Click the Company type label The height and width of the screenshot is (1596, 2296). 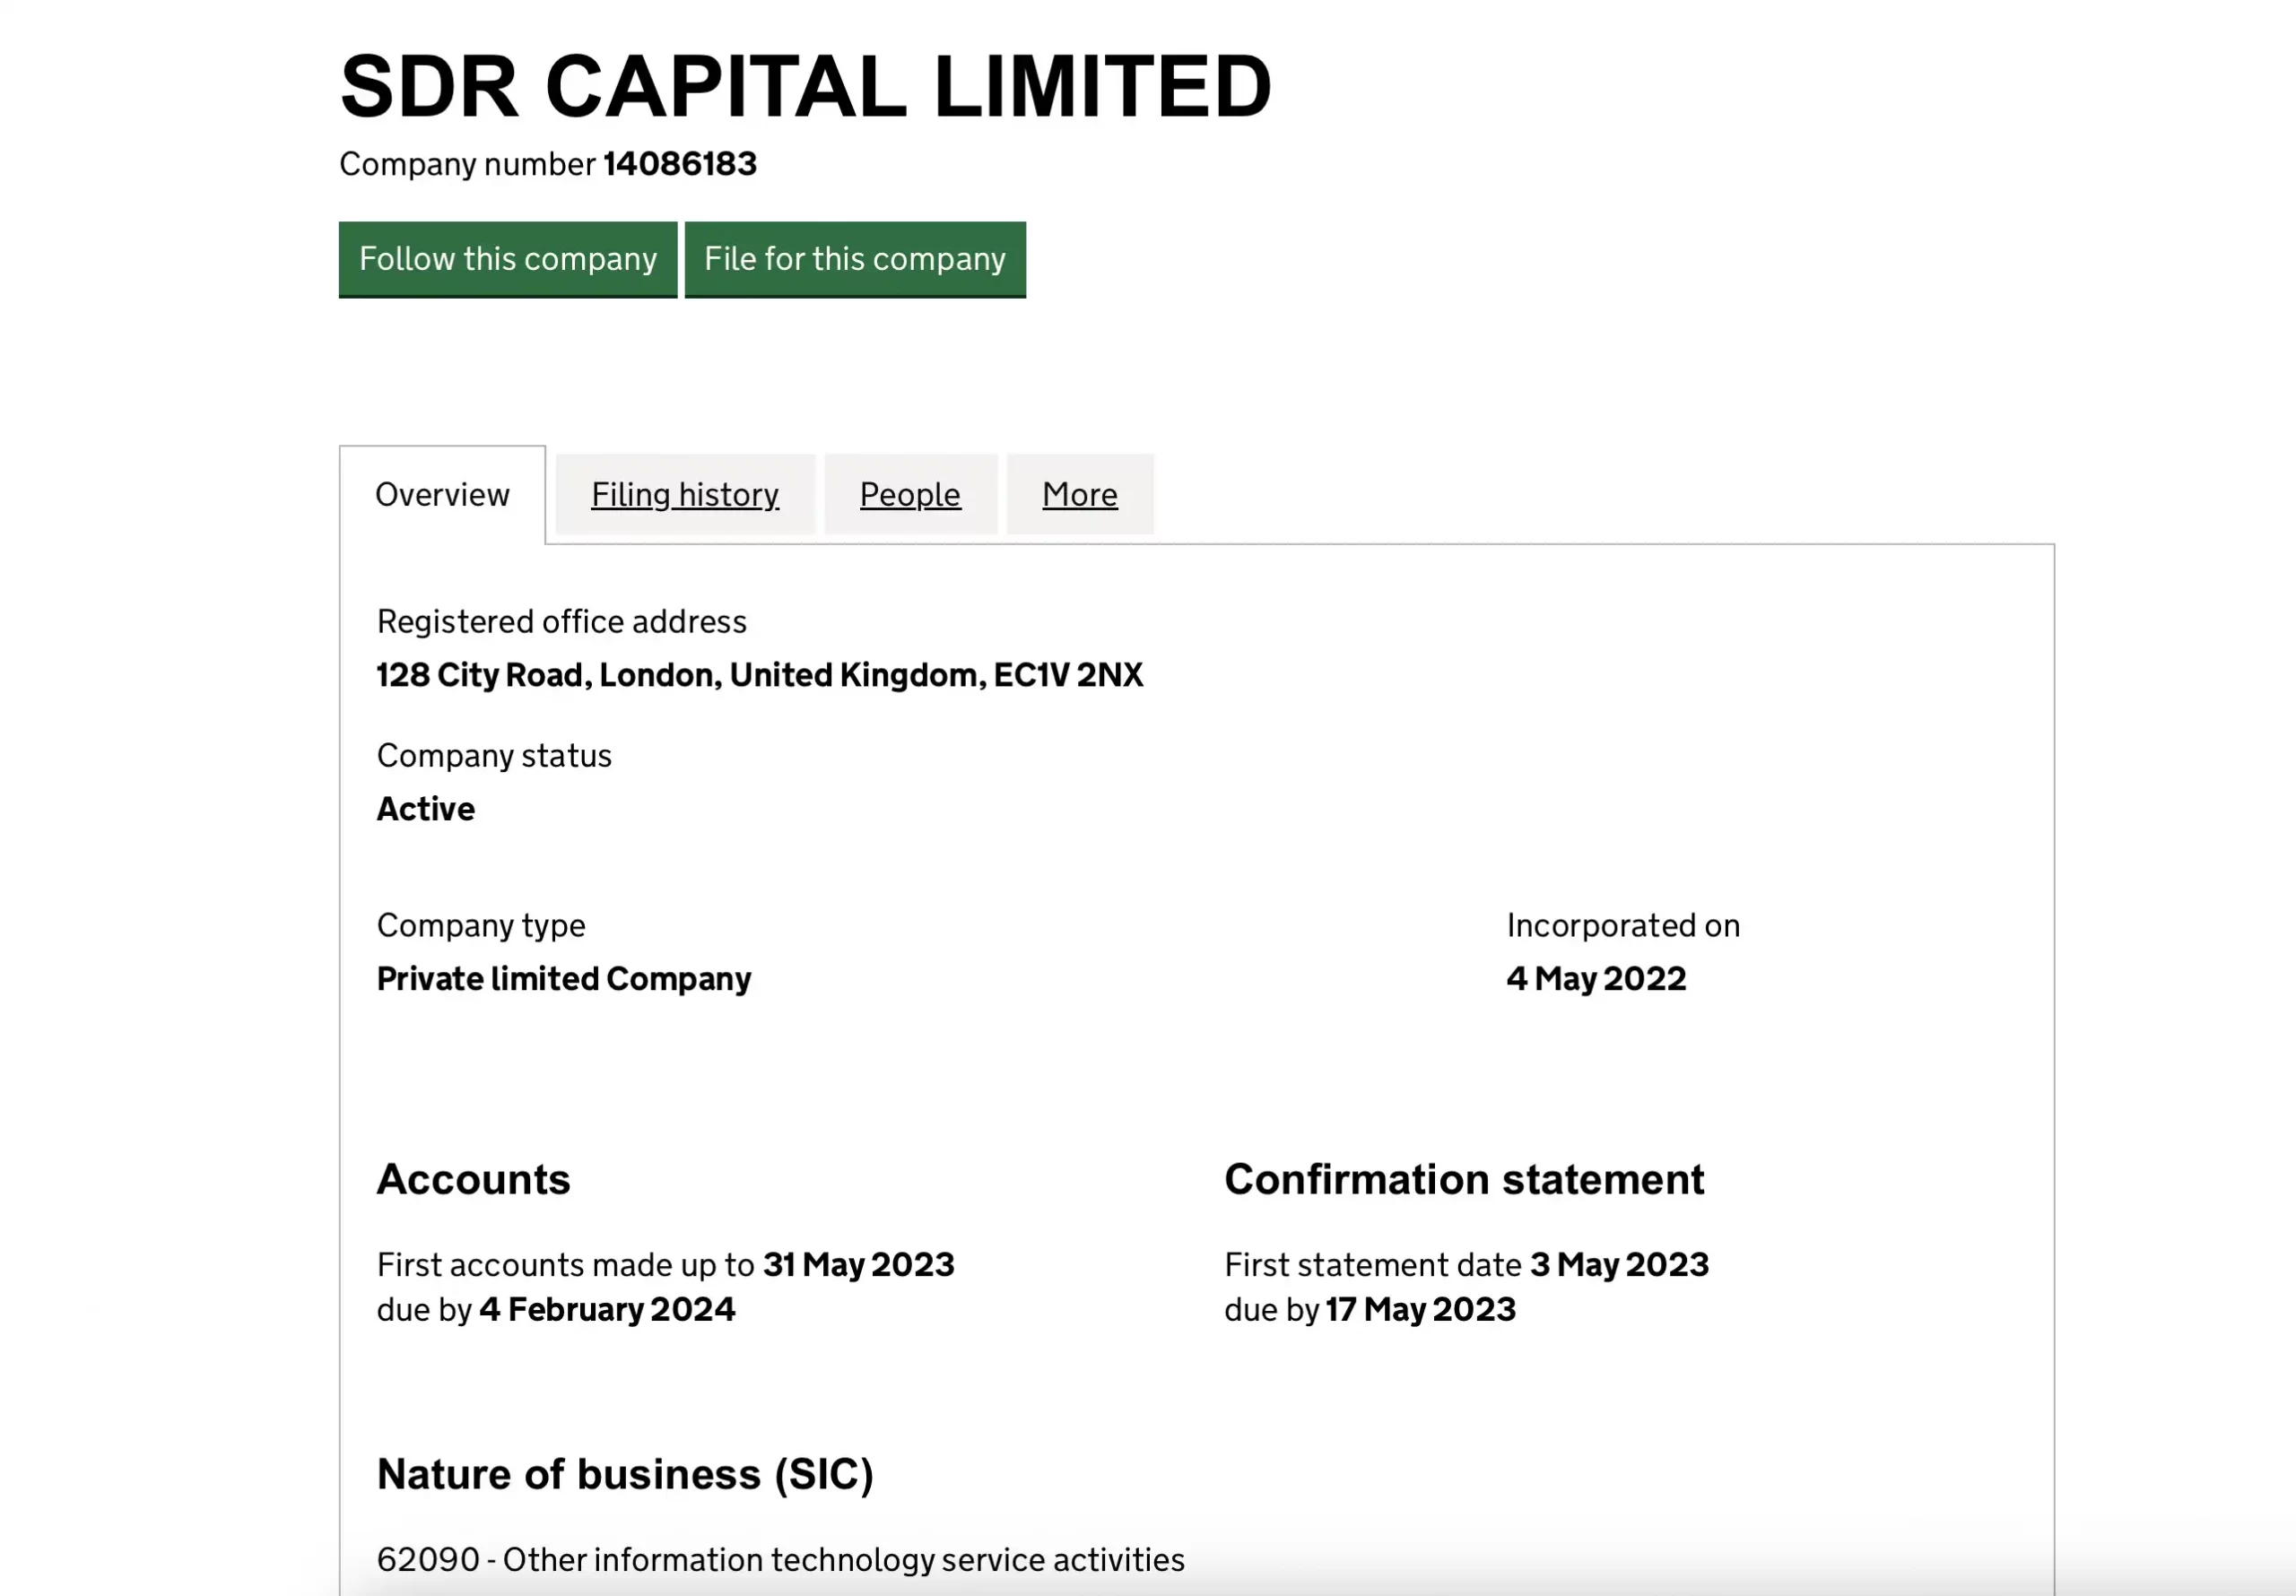pos(481,926)
